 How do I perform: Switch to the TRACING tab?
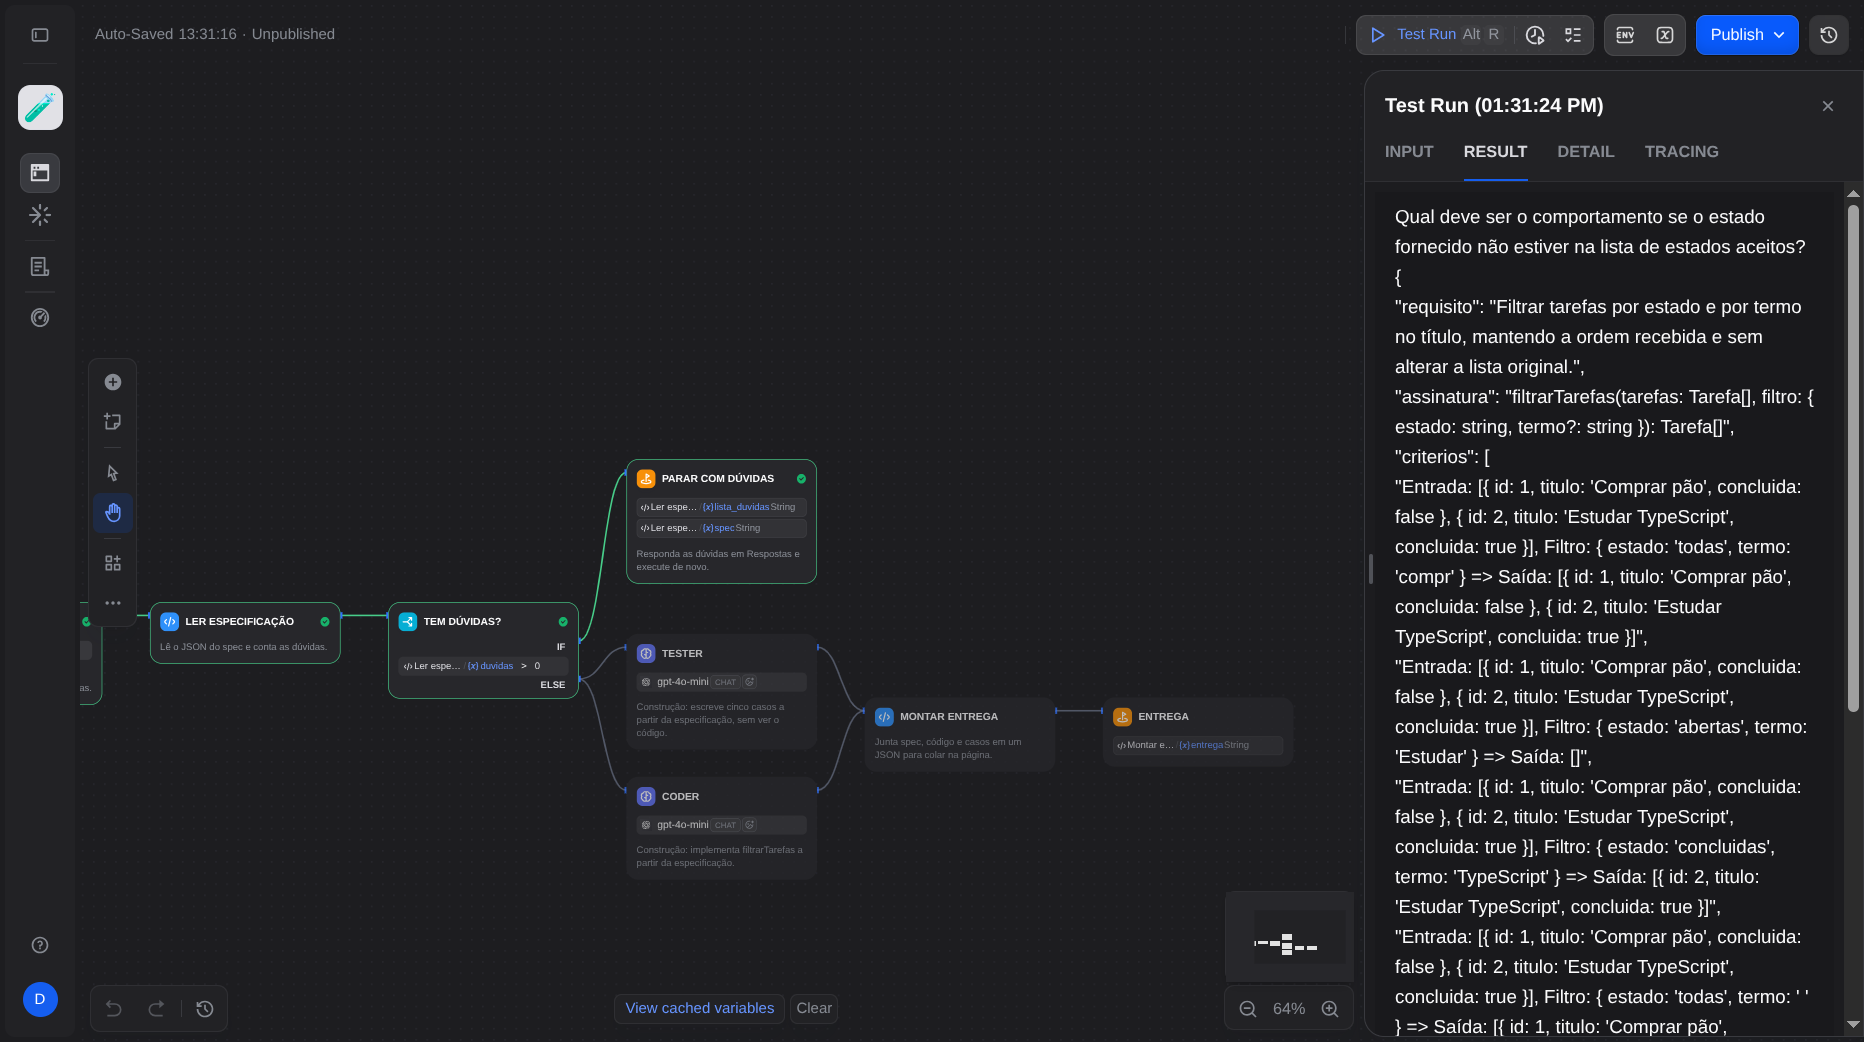1681,152
